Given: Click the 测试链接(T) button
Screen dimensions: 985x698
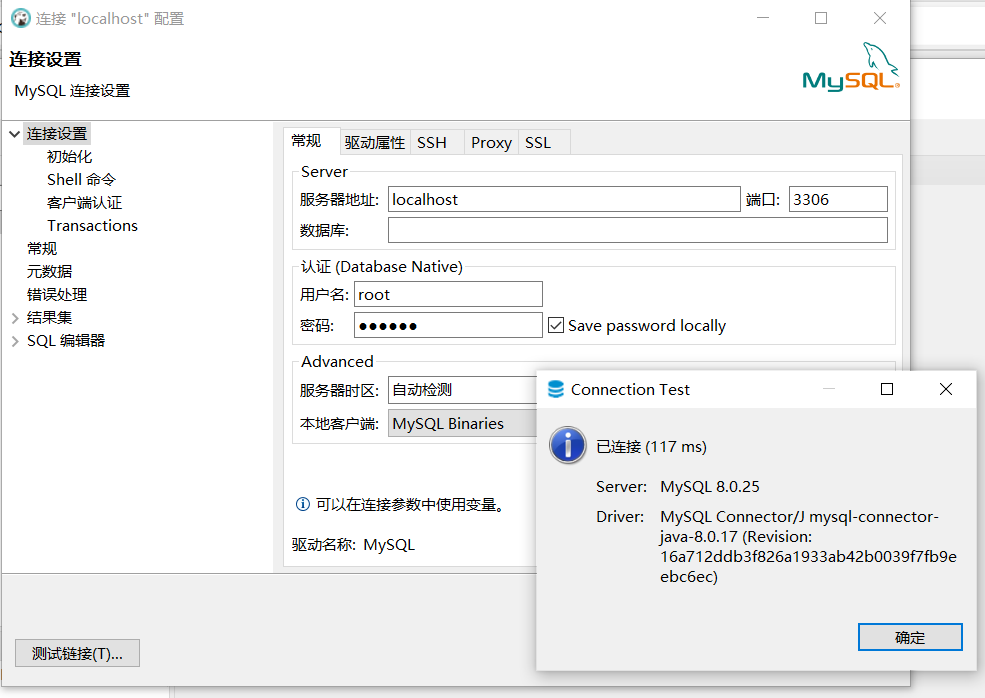Looking at the screenshot, I should (x=76, y=653).
